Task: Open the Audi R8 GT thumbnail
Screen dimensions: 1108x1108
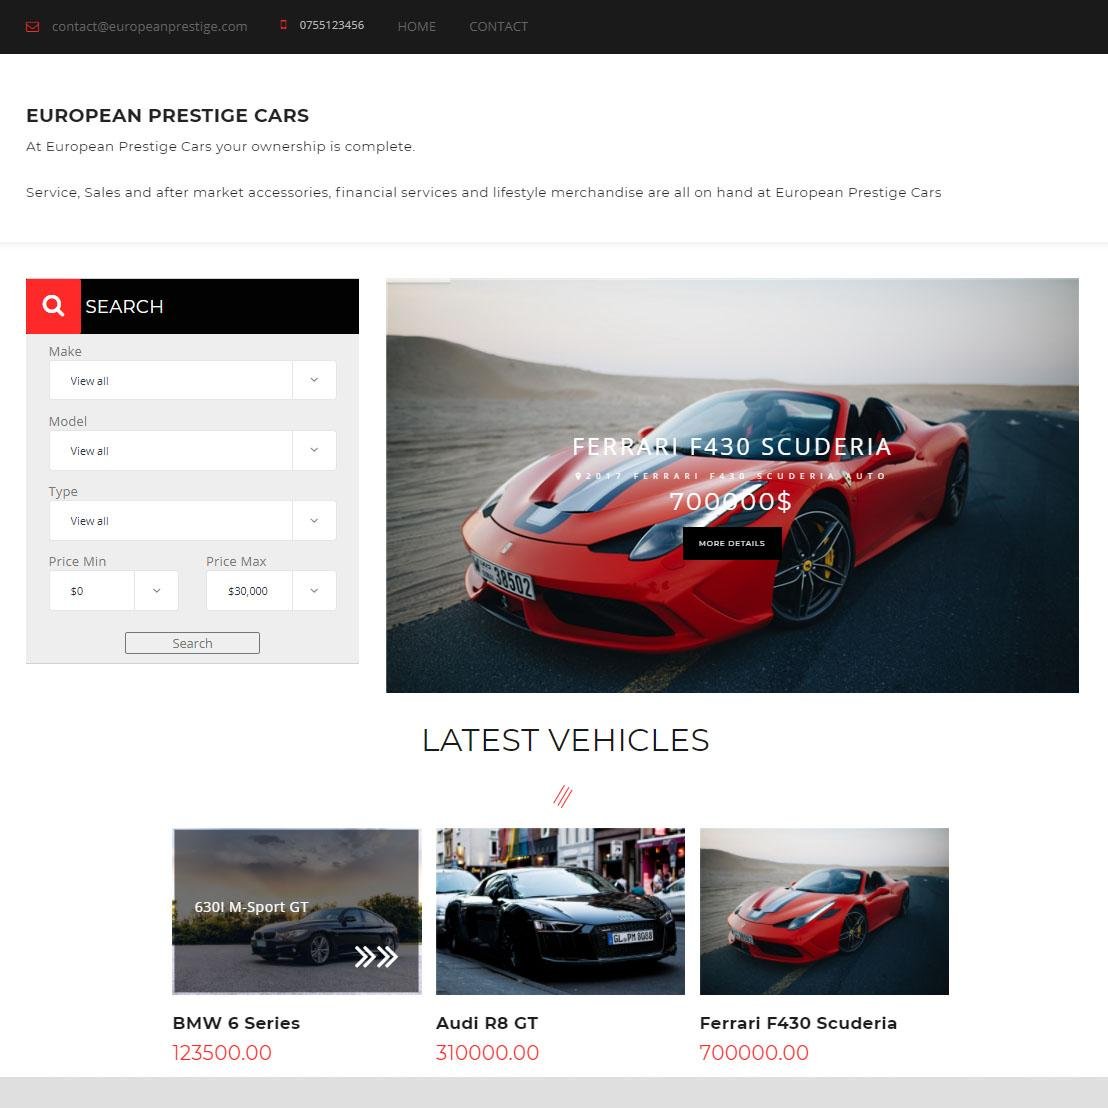Action: point(560,912)
